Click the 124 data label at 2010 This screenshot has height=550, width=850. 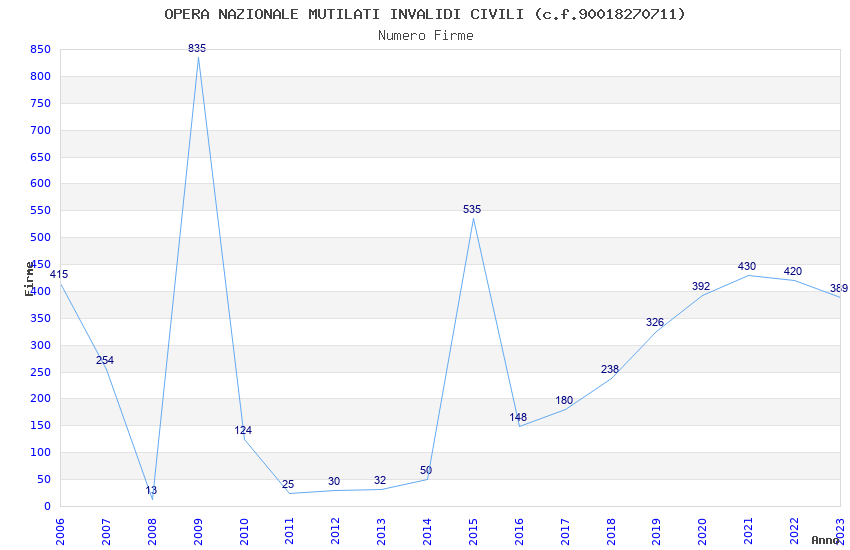243,430
